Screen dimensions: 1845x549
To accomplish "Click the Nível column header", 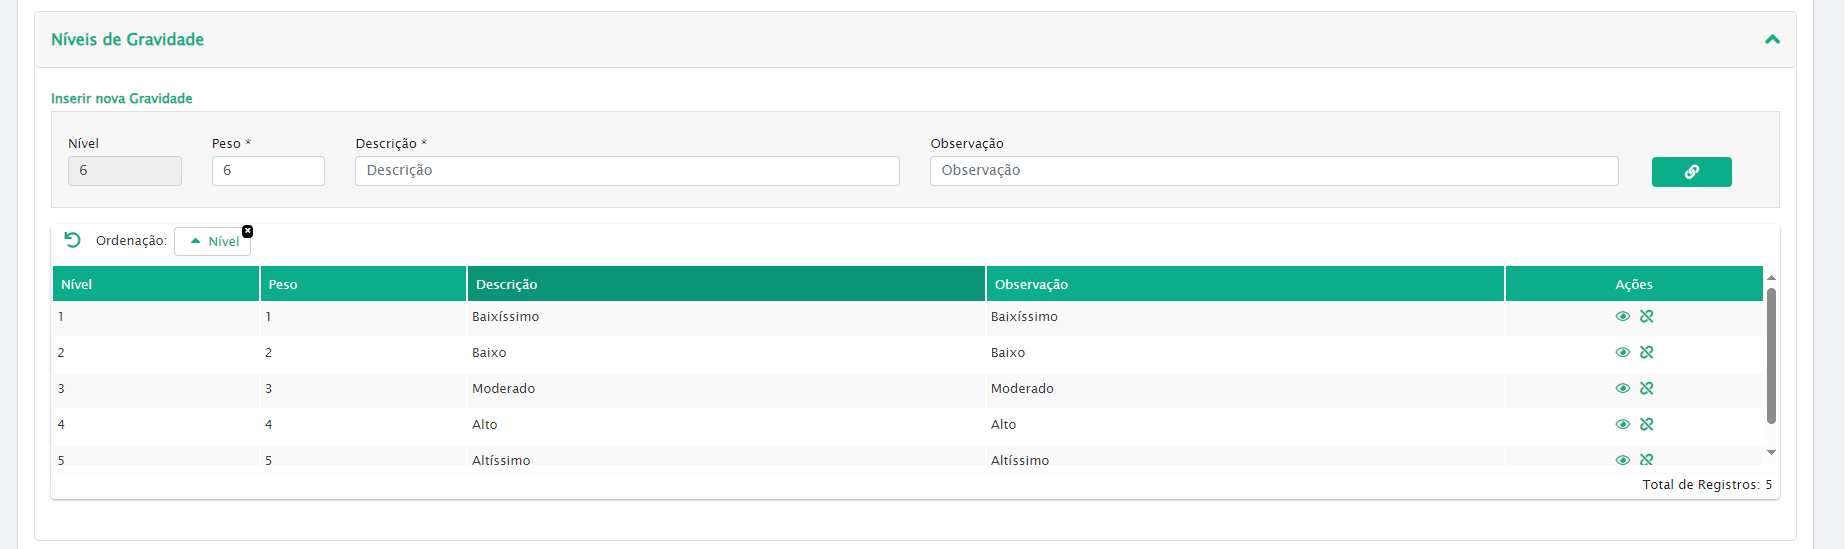I will (155, 284).
